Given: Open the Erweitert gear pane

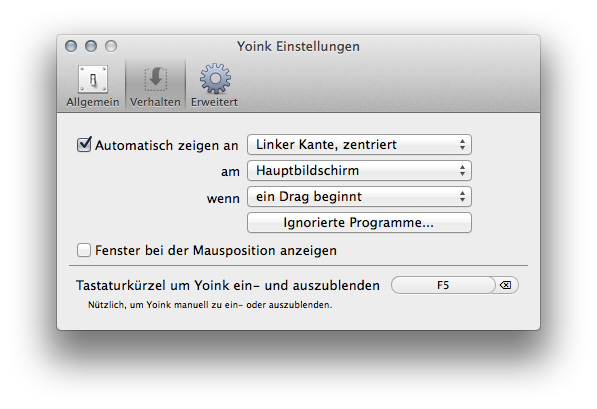Looking at the screenshot, I should tap(214, 86).
